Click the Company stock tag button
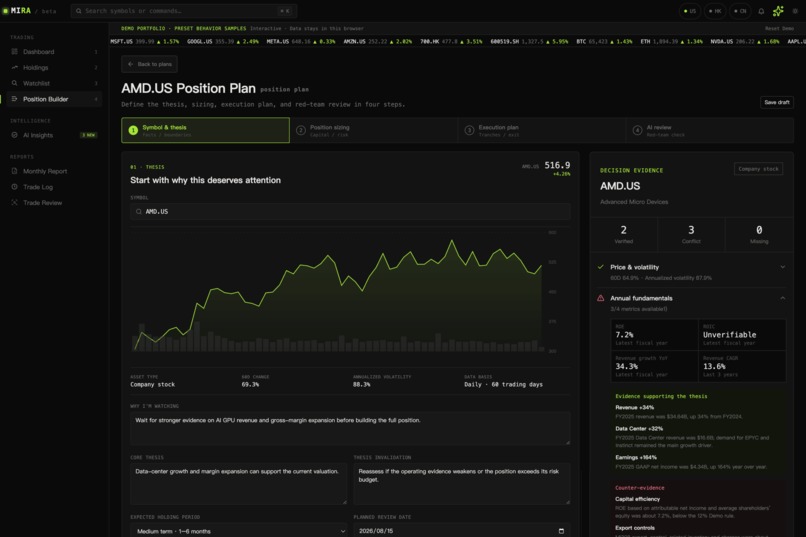The image size is (806, 537). point(758,169)
